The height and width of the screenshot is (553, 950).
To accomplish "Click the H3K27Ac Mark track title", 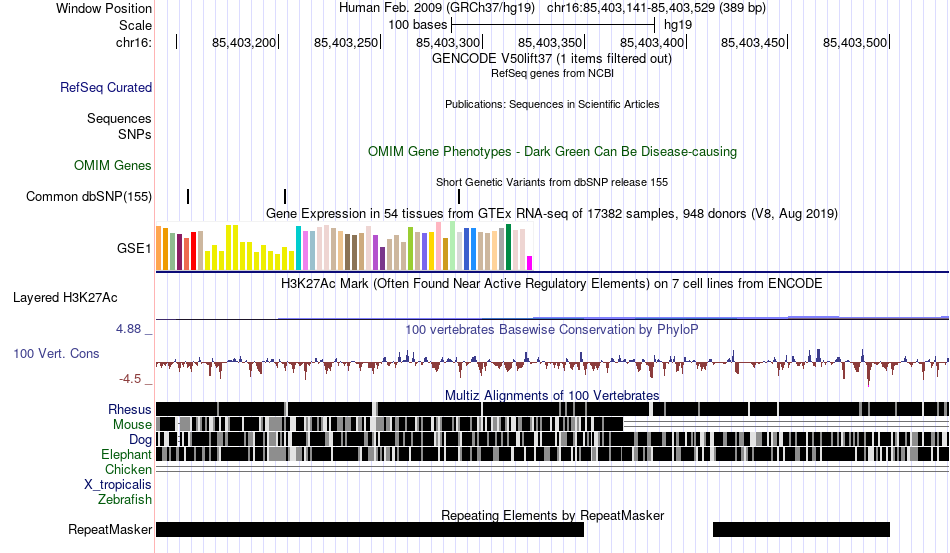I will [551, 283].
